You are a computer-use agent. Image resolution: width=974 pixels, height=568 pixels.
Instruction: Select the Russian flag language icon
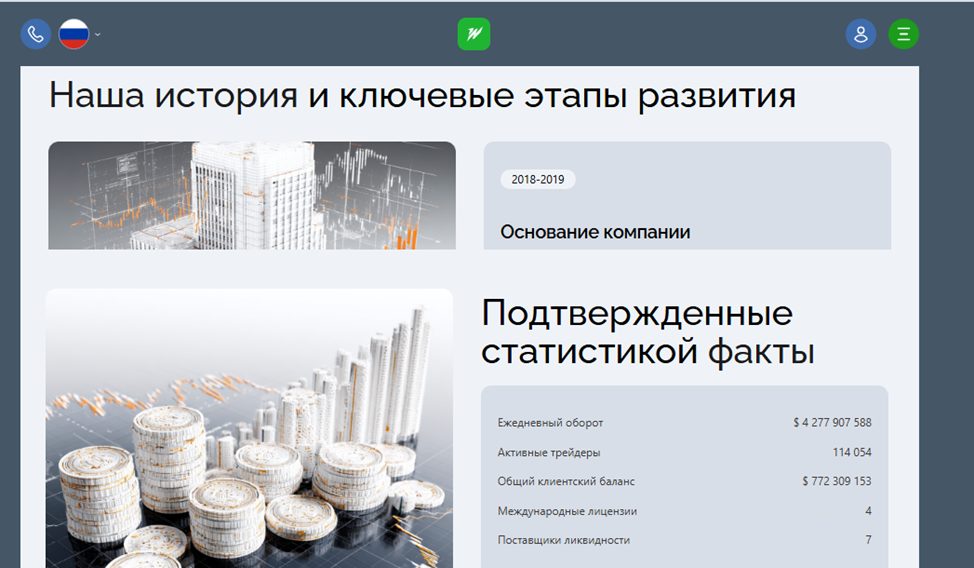coord(74,34)
